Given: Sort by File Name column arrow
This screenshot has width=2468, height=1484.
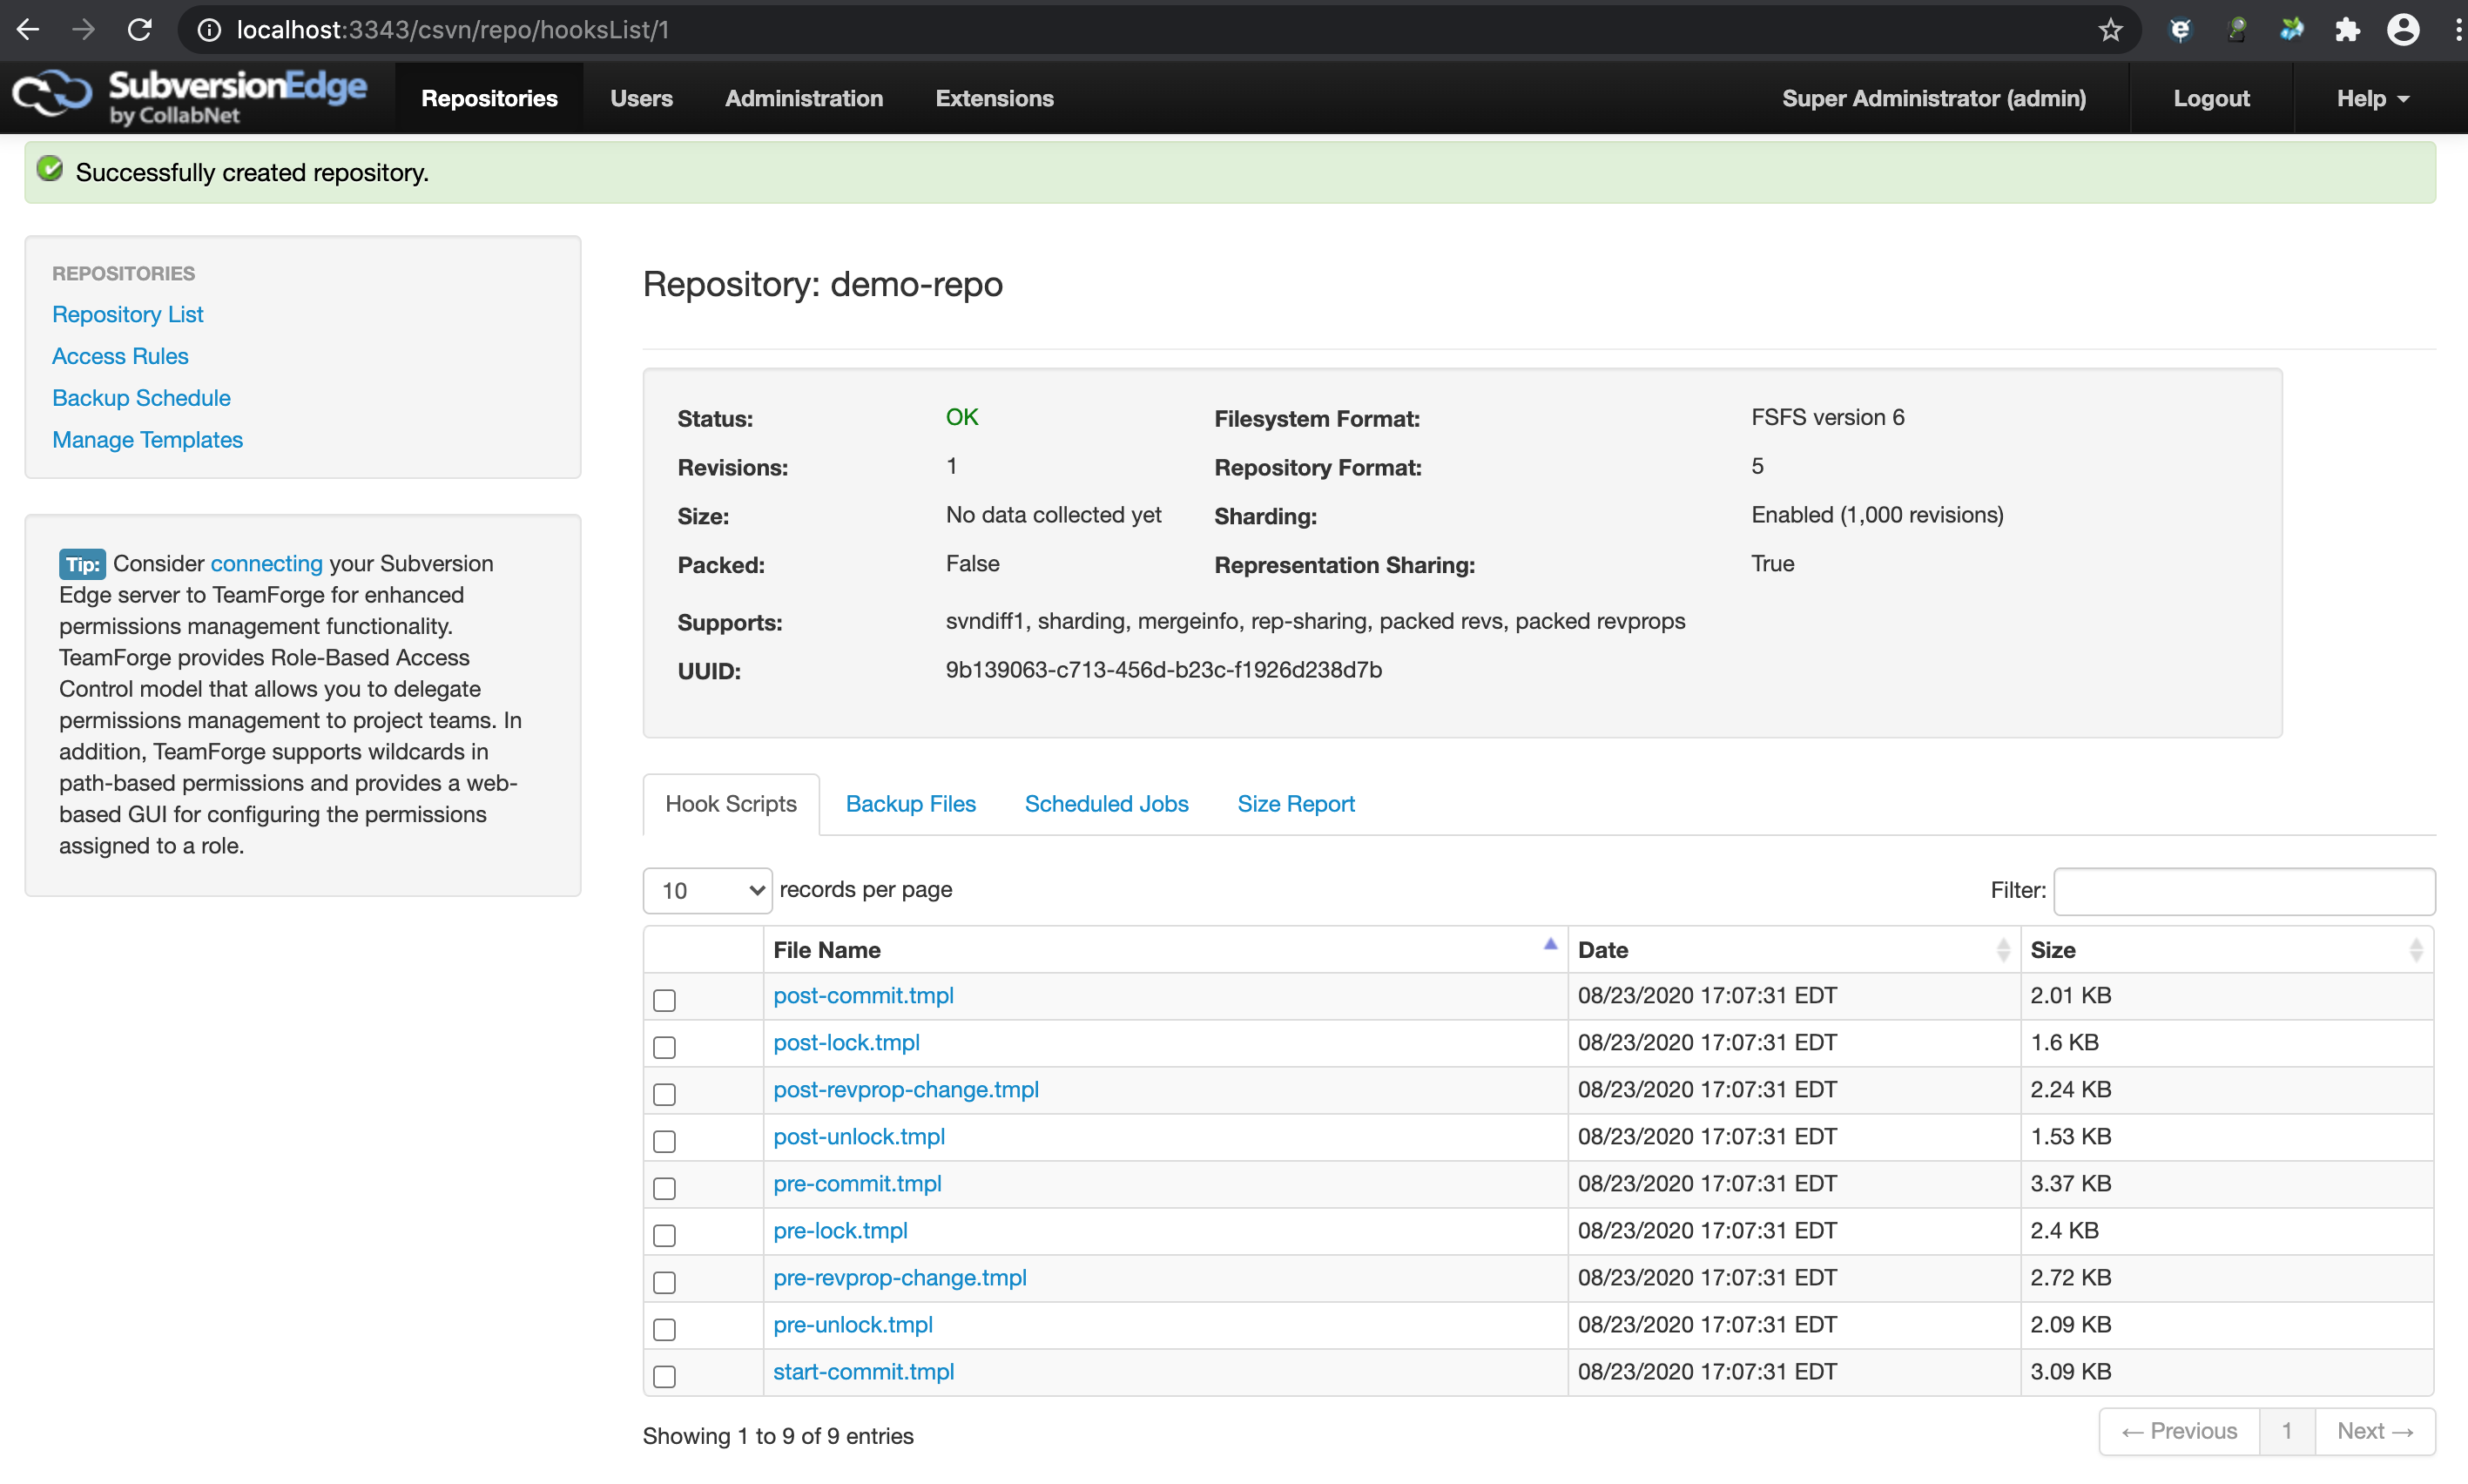Looking at the screenshot, I should tap(1550, 945).
